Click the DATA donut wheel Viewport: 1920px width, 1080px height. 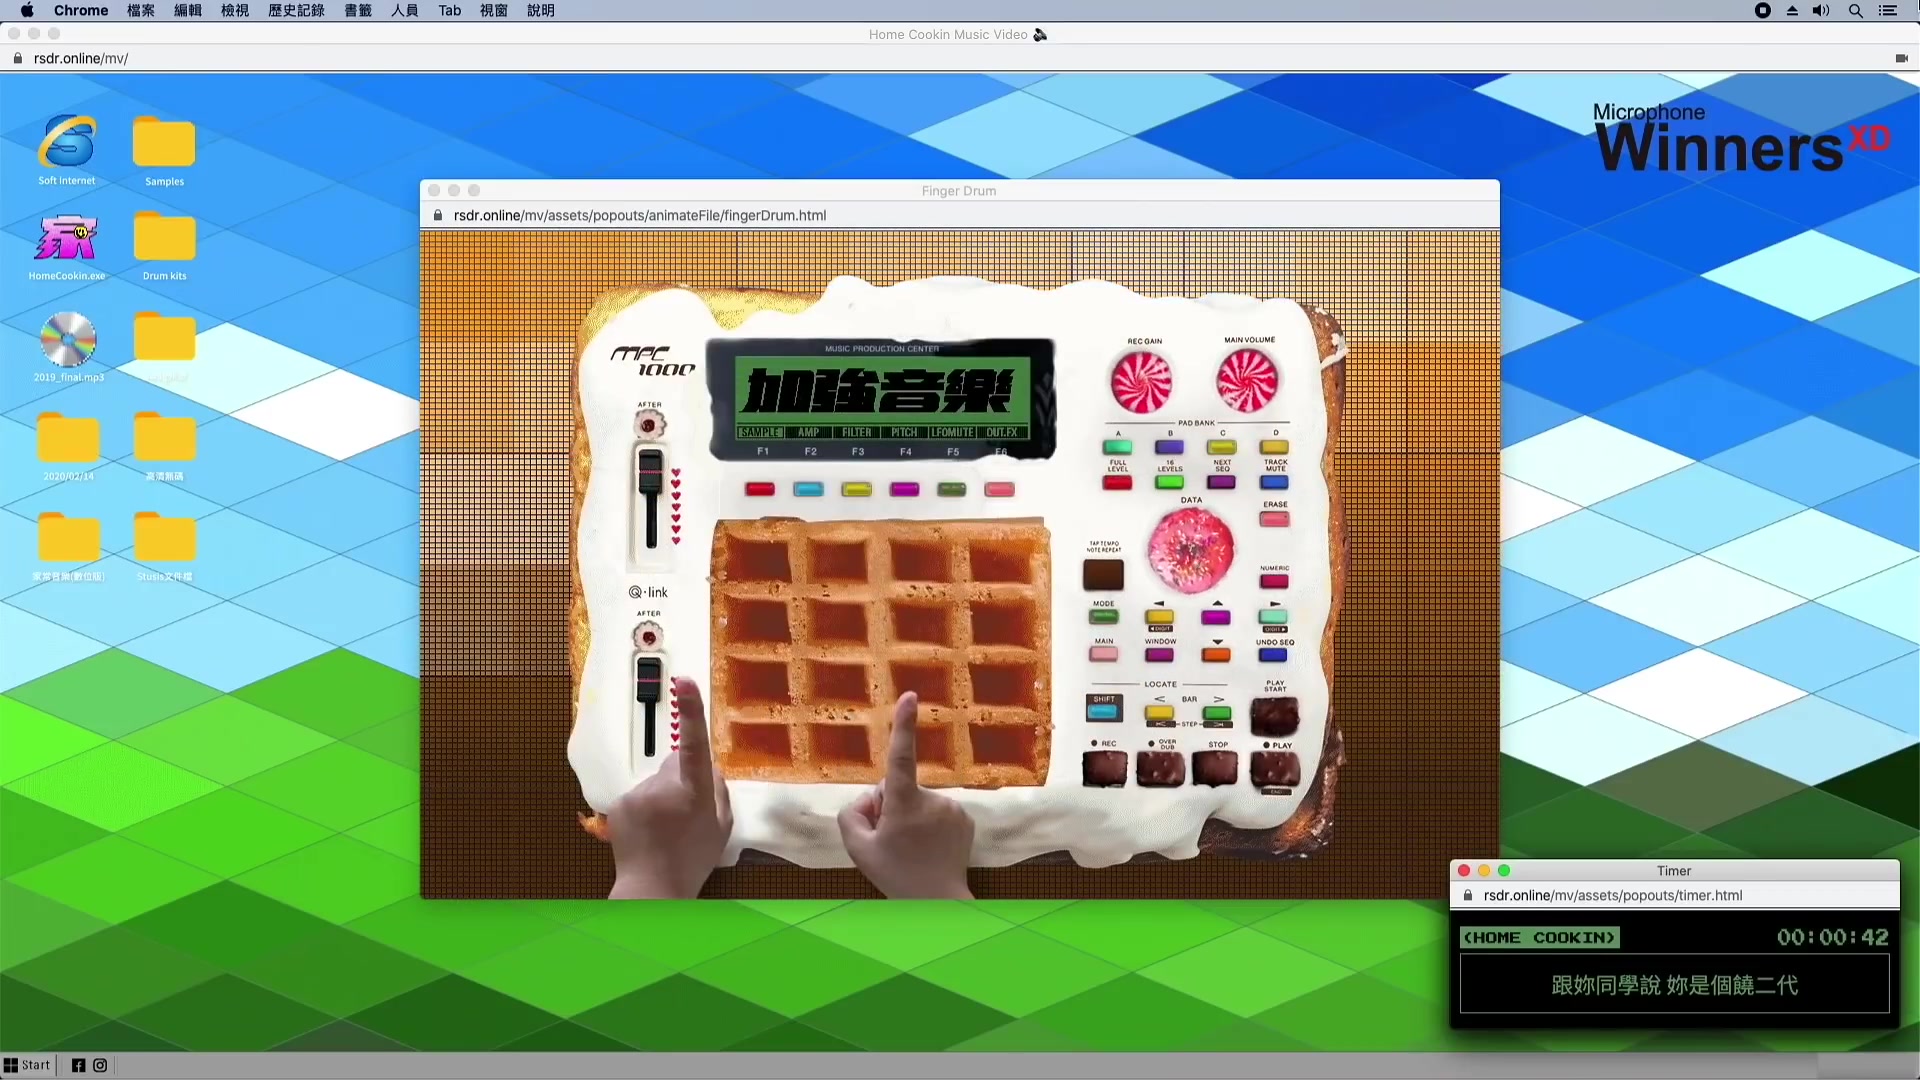tap(1190, 550)
